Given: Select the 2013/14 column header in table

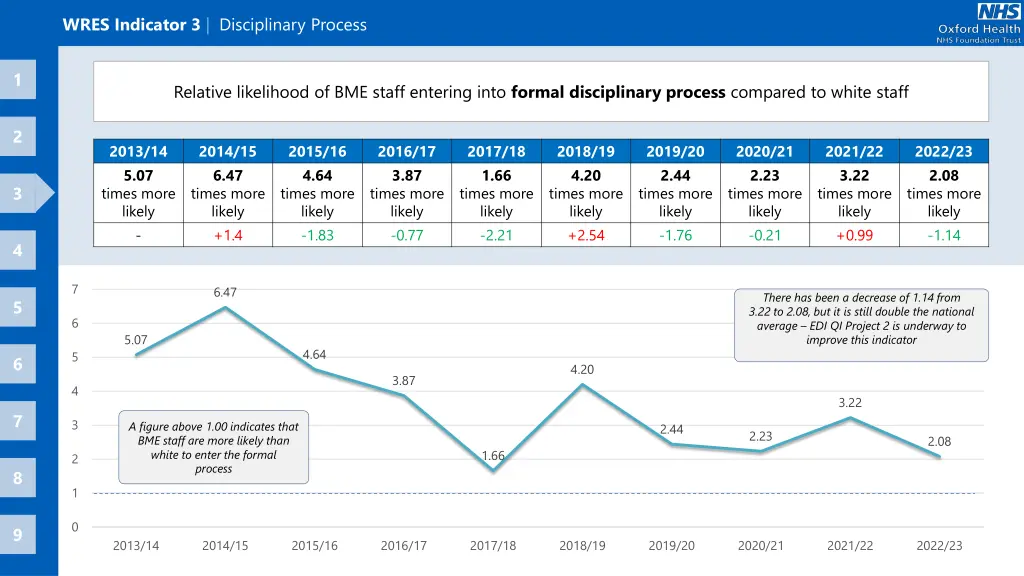Looking at the screenshot, I should (138, 151).
